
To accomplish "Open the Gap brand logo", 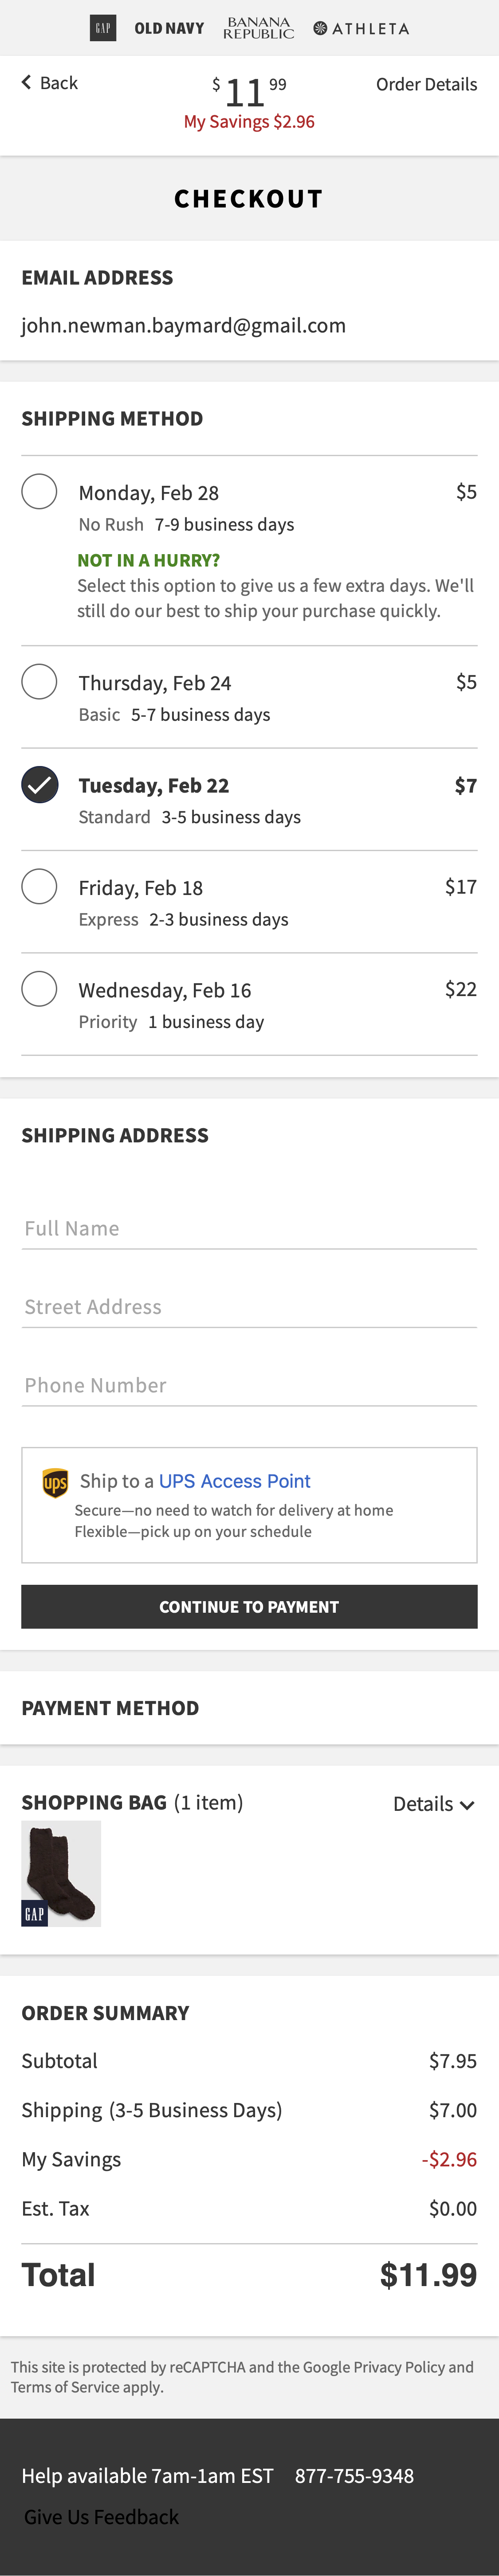I will (x=102, y=28).
